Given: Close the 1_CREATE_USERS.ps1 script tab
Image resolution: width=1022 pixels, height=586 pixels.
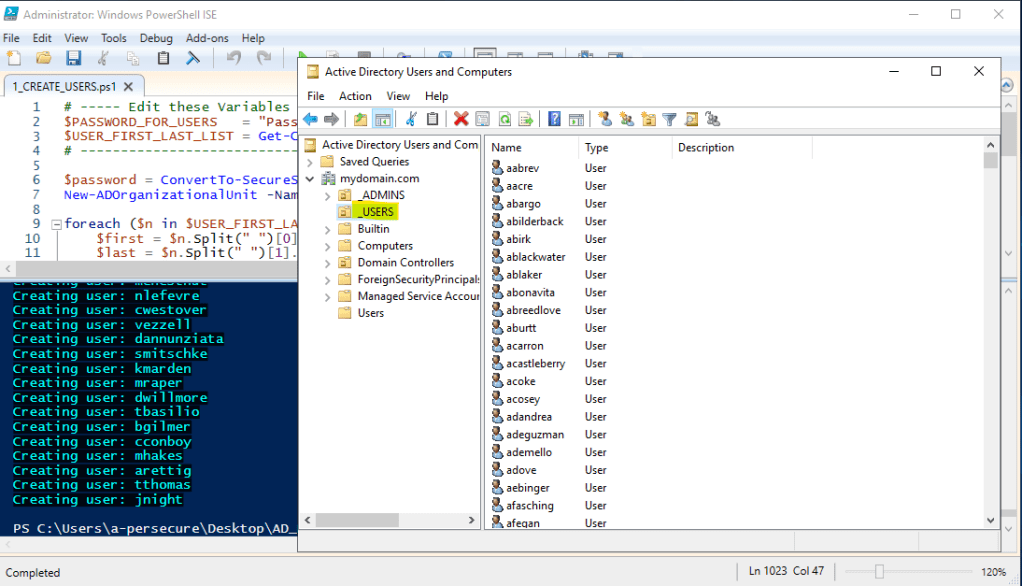Looking at the screenshot, I should [130, 86].
